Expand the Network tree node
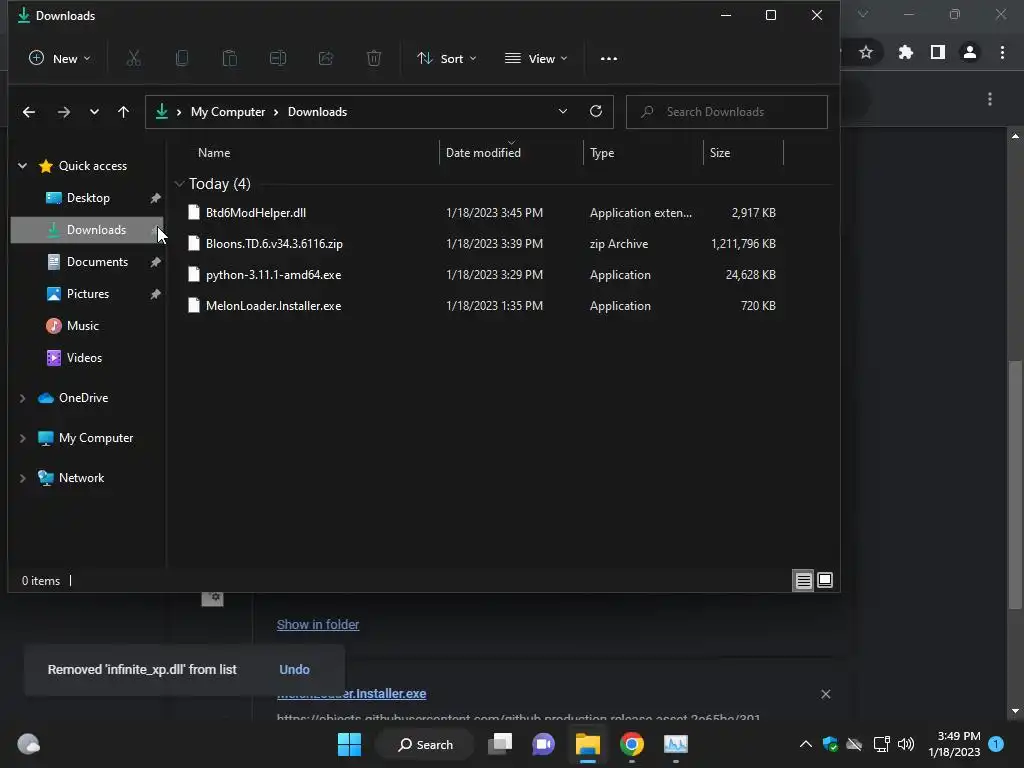This screenshot has height=768, width=1024. [23, 478]
